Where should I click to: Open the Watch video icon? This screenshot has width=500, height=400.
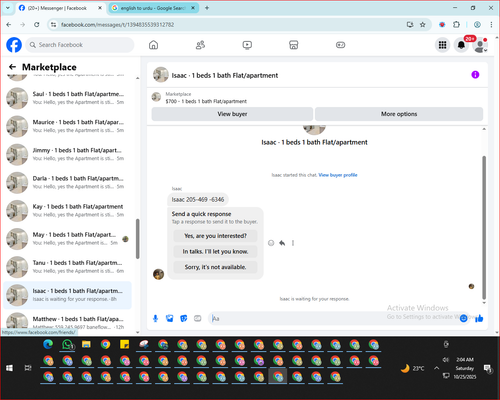247,45
